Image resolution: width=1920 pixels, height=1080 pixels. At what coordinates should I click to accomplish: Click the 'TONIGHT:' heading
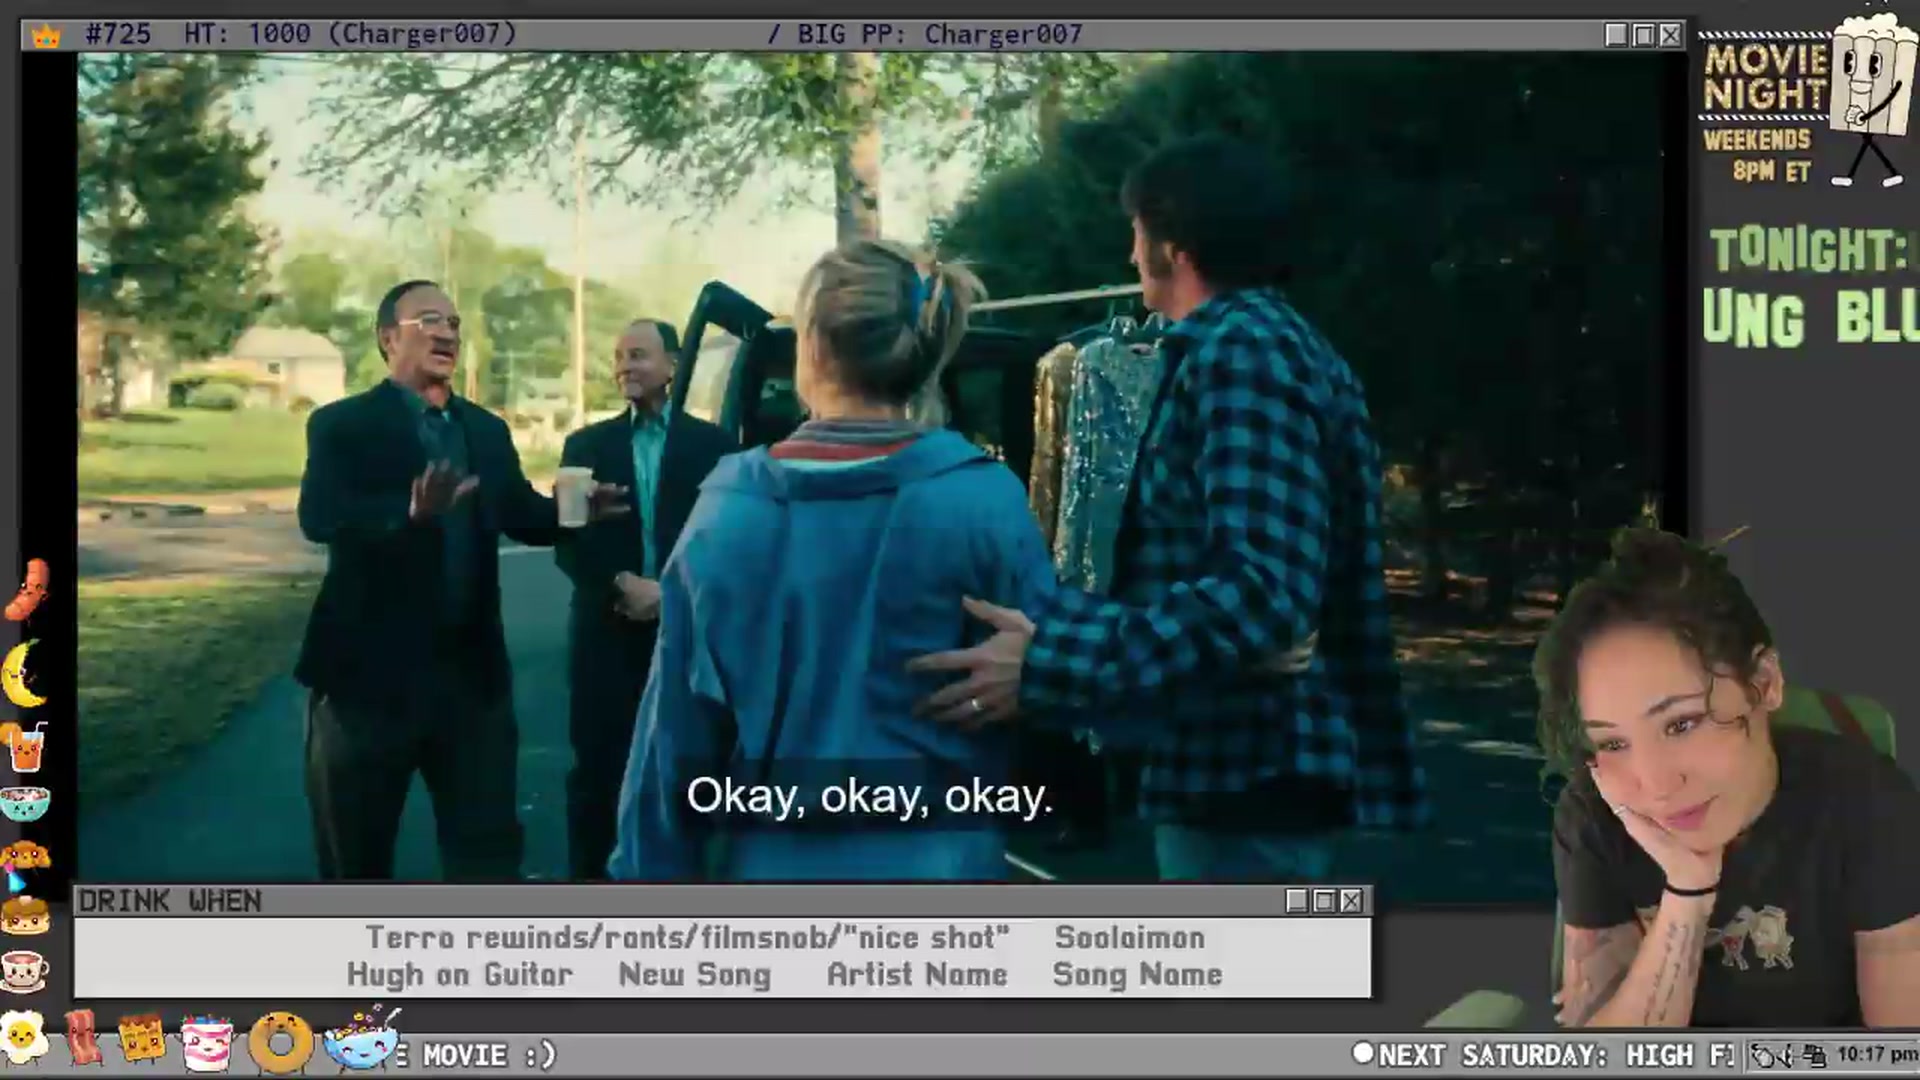tap(1810, 250)
